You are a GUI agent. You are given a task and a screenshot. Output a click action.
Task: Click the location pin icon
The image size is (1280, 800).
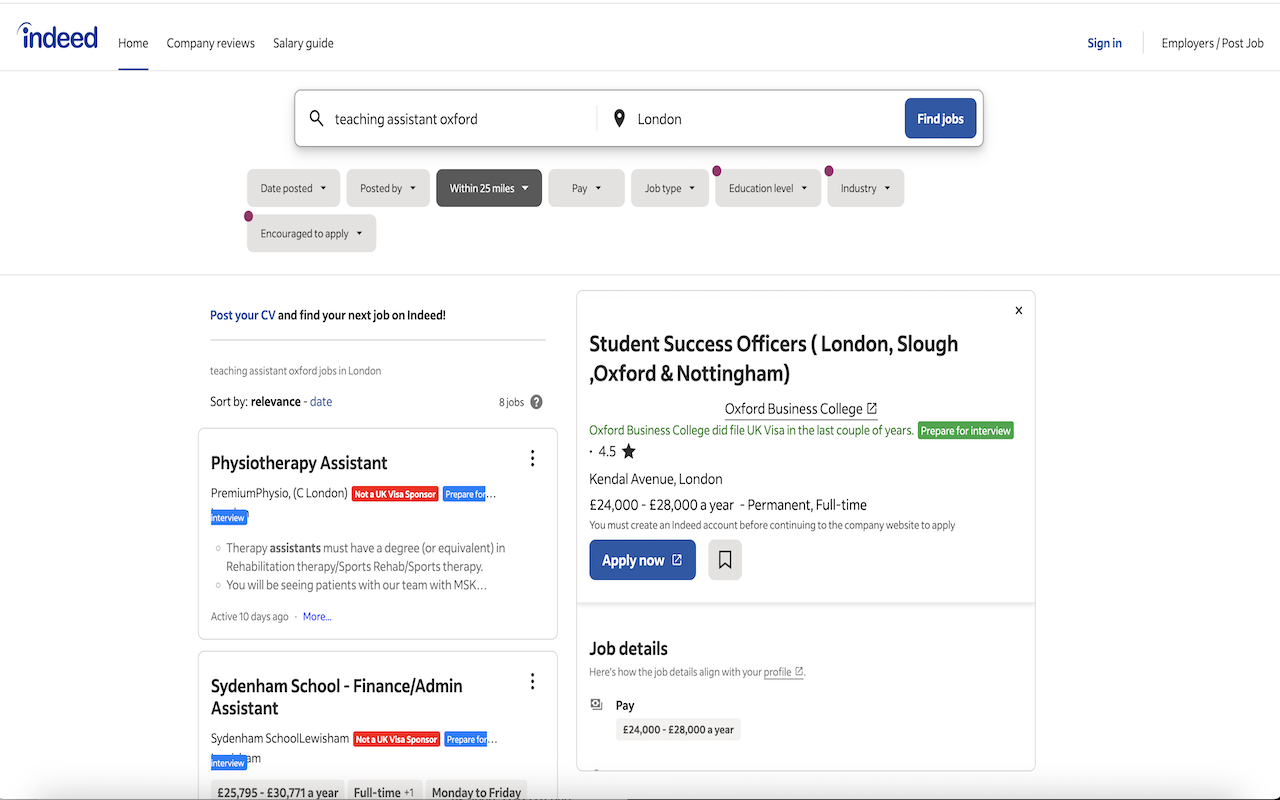click(x=619, y=119)
